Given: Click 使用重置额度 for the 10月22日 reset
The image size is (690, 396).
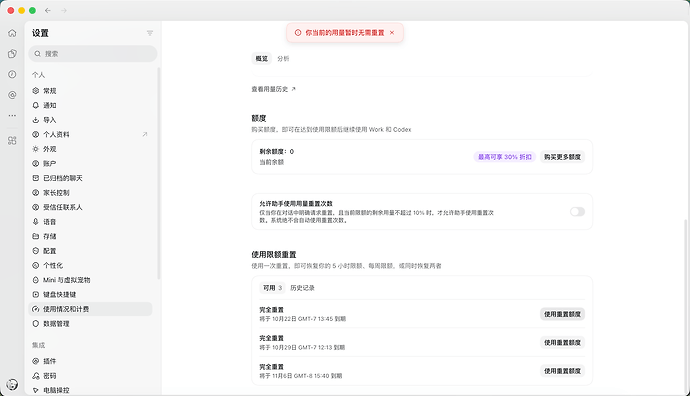Looking at the screenshot, I should 562,314.
